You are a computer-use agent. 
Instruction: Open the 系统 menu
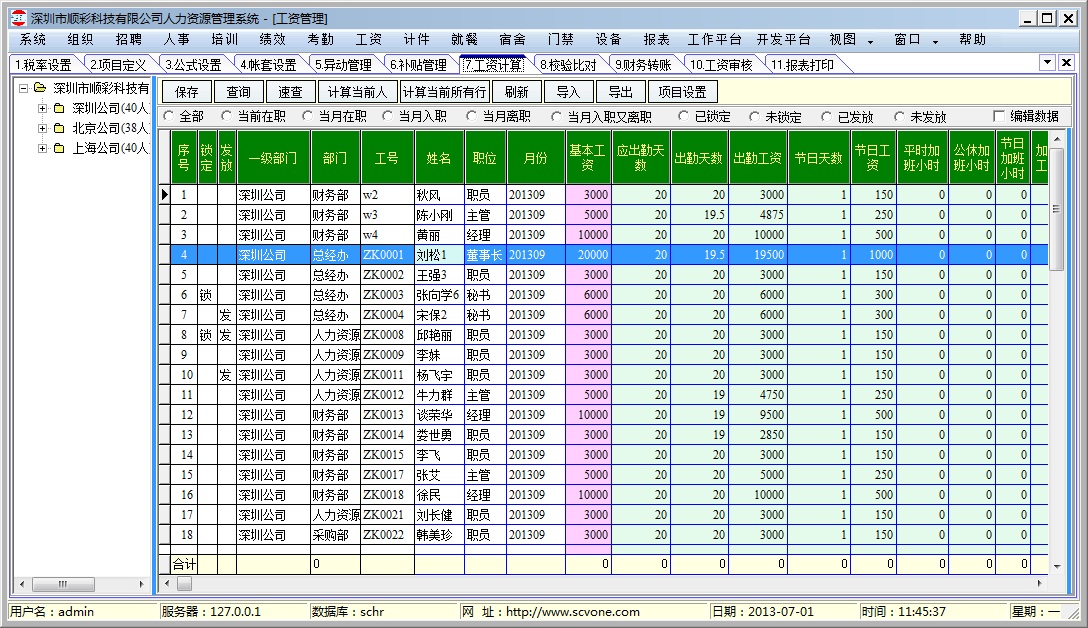pyautogui.click(x=33, y=40)
